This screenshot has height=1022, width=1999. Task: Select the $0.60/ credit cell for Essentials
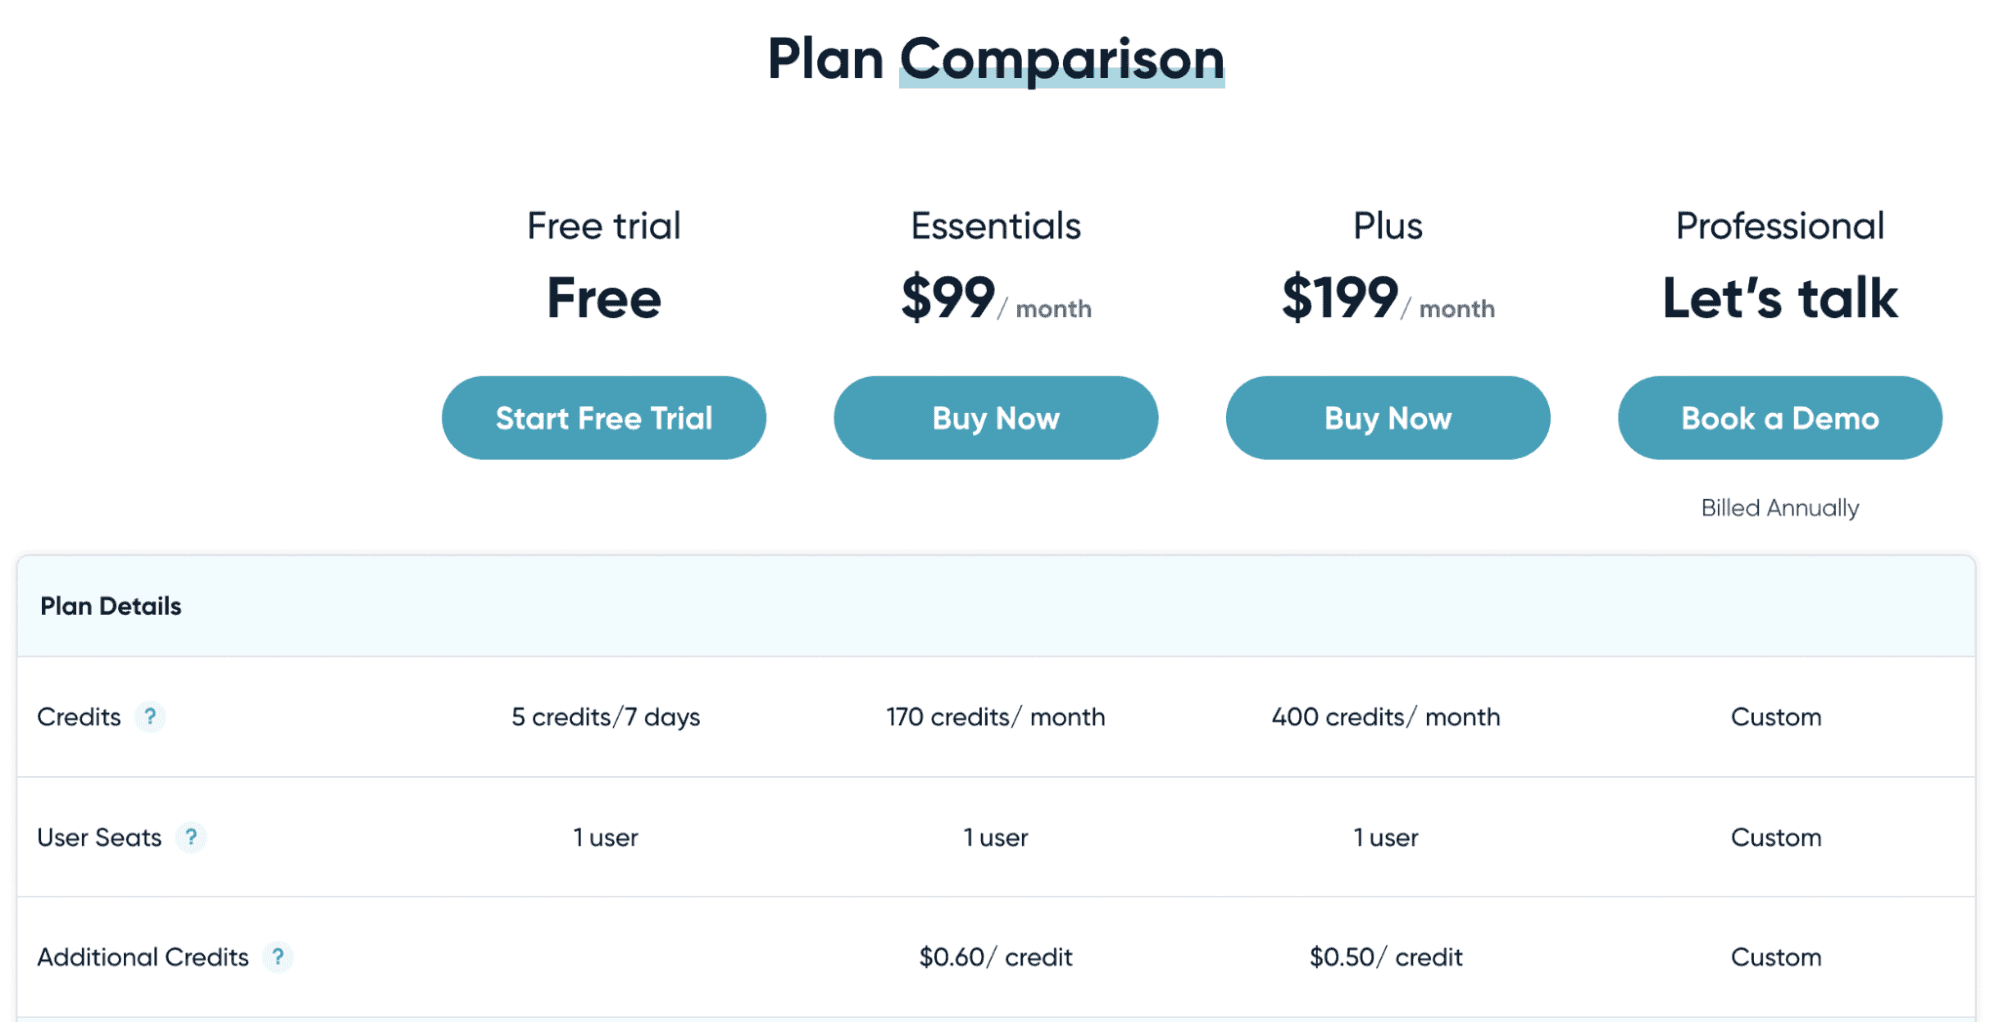[995, 956]
